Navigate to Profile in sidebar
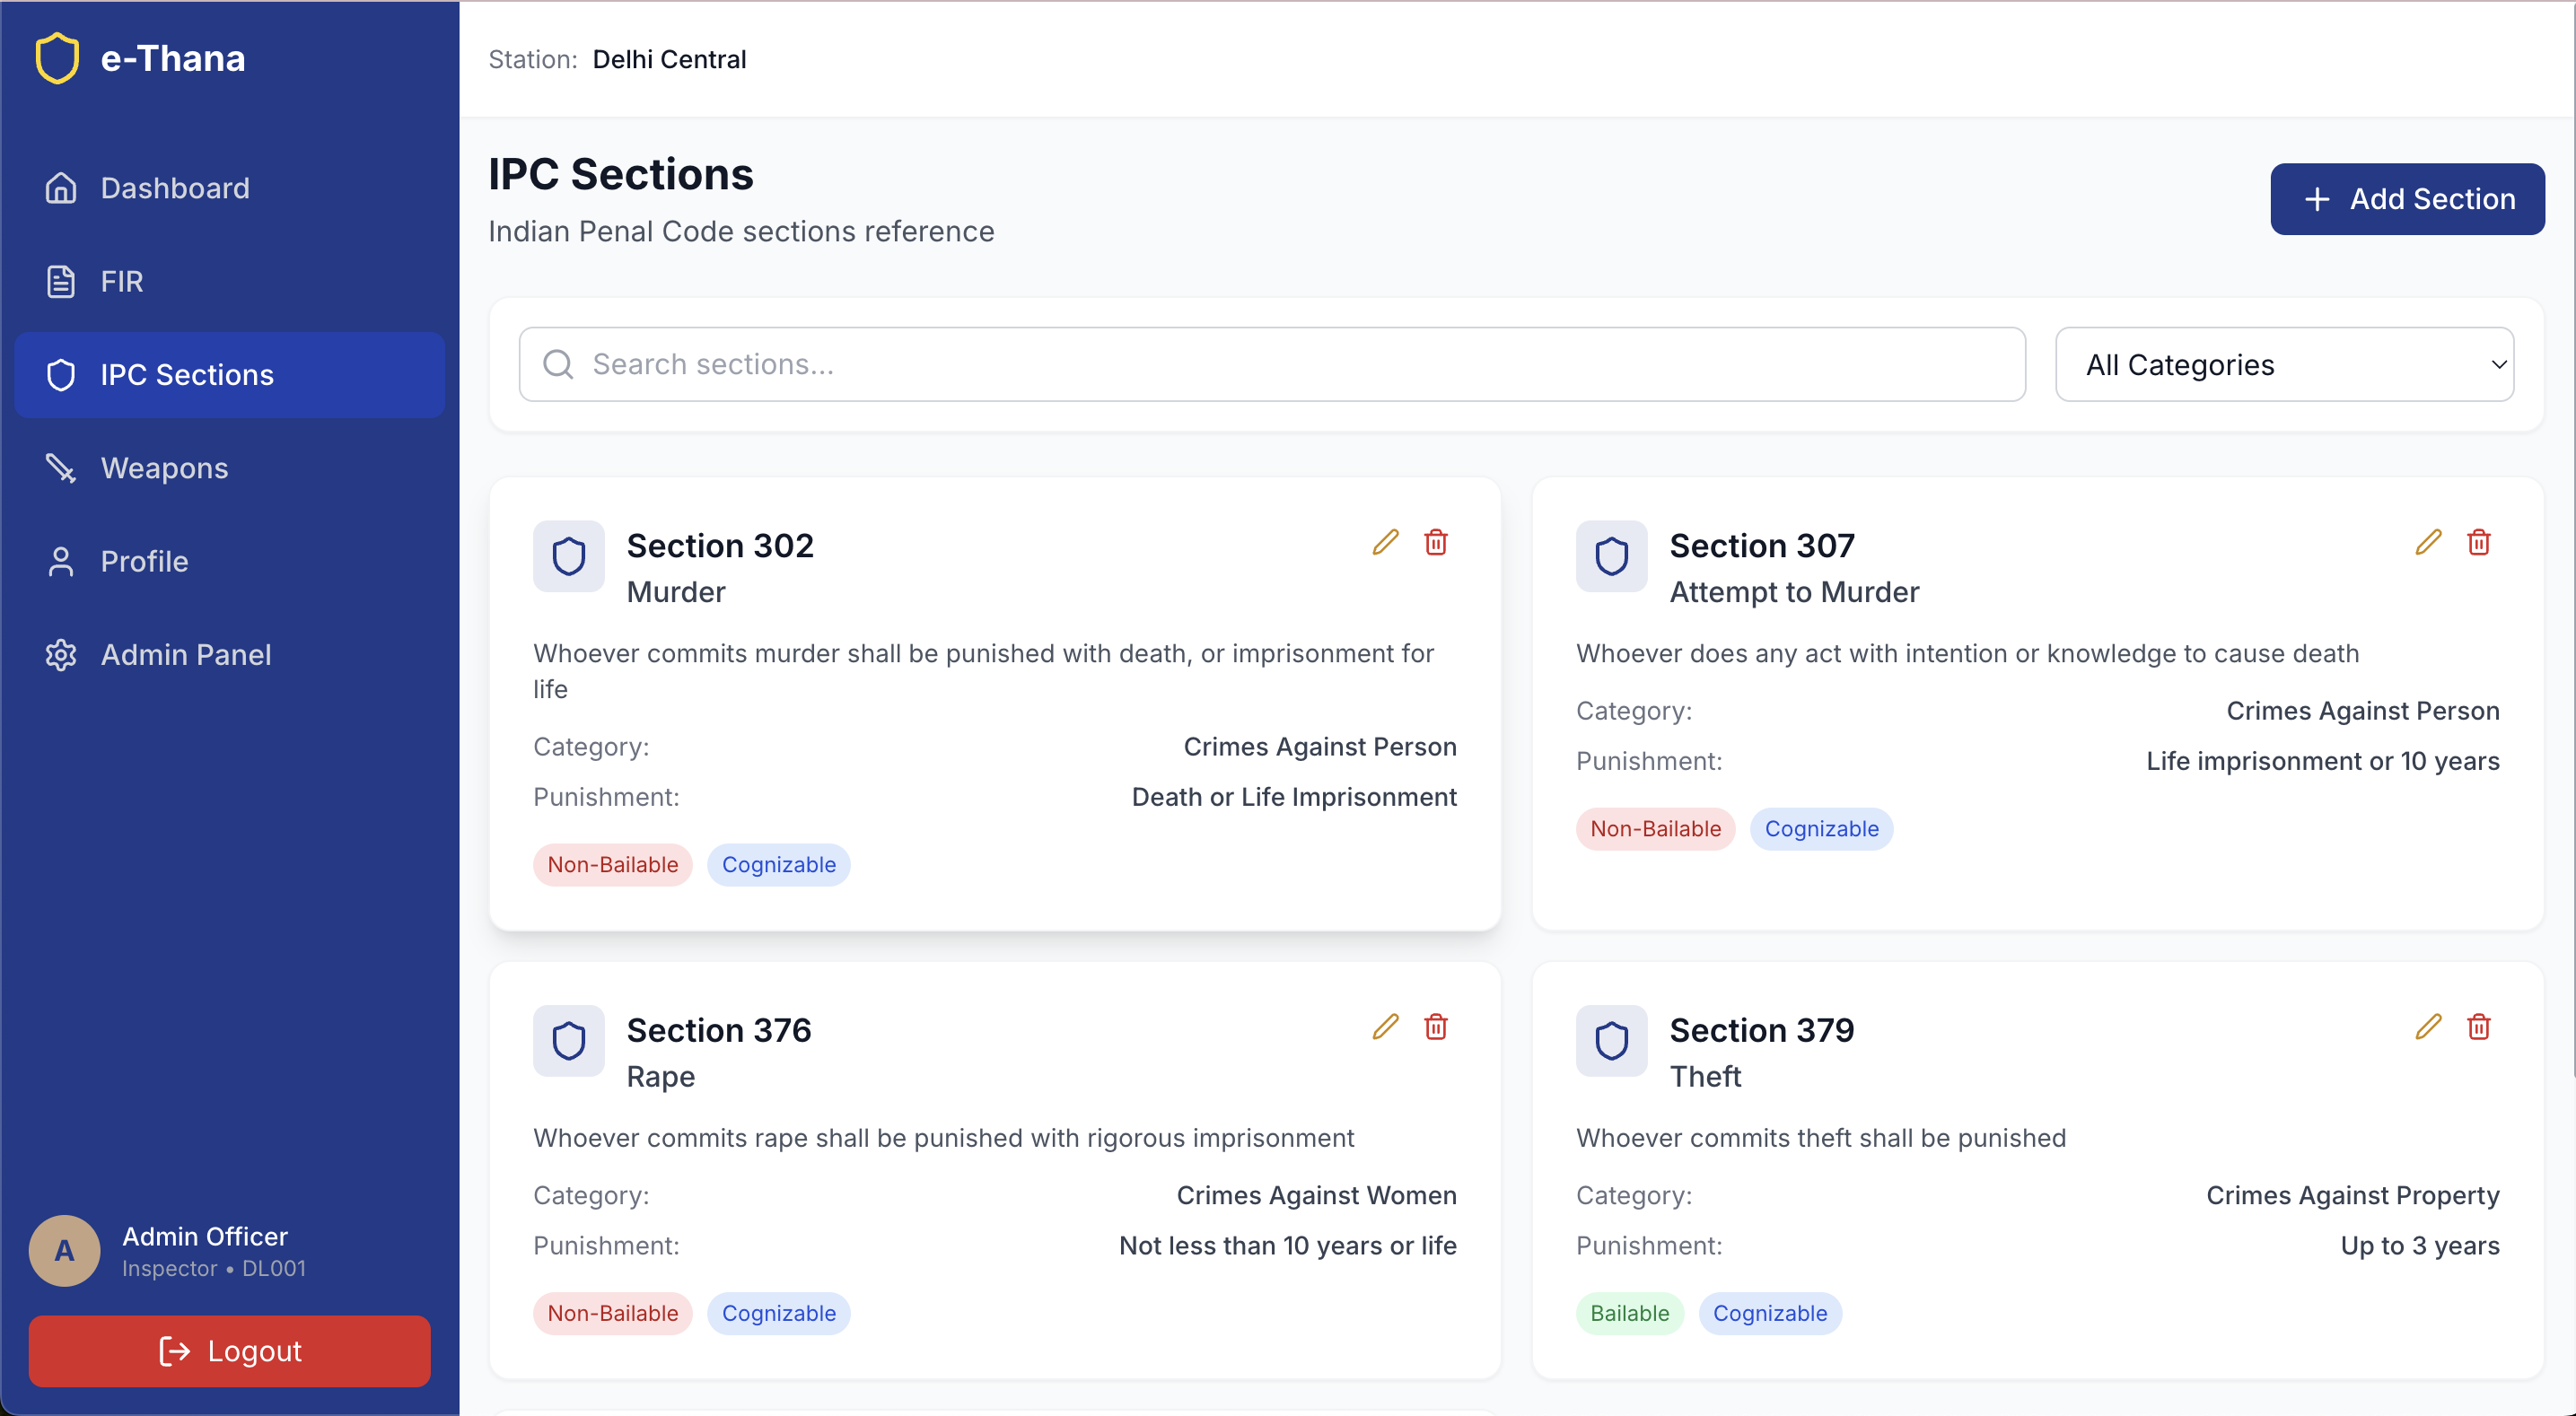This screenshot has height=1416, width=2576. [x=144, y=561]
